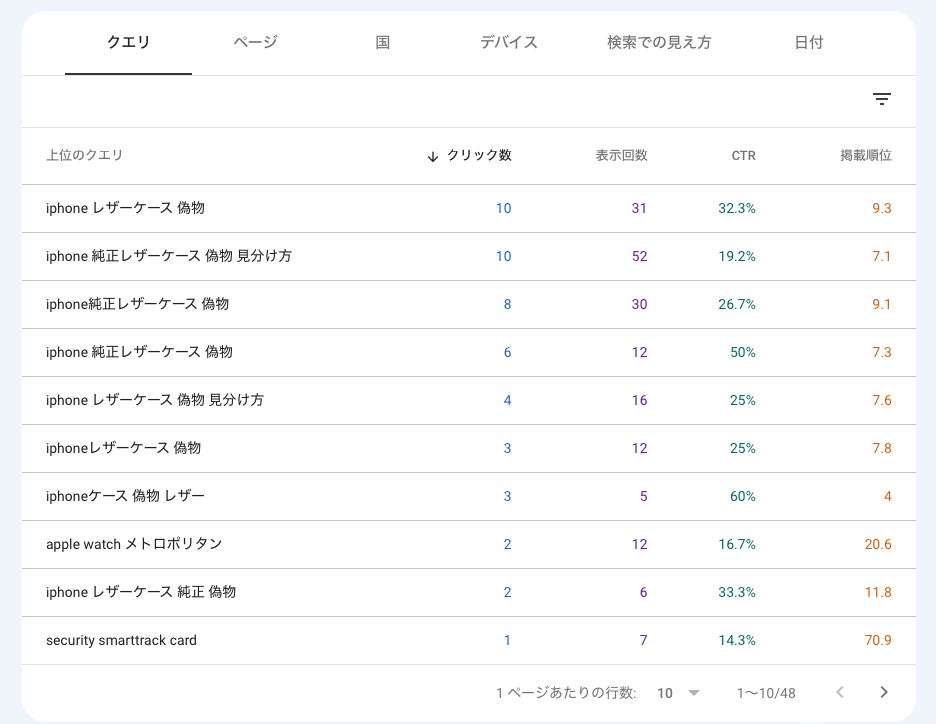Viewport: 936px width, 724px height.
Task: Select the クエリ tab
Action: click(x=128, y=42)
